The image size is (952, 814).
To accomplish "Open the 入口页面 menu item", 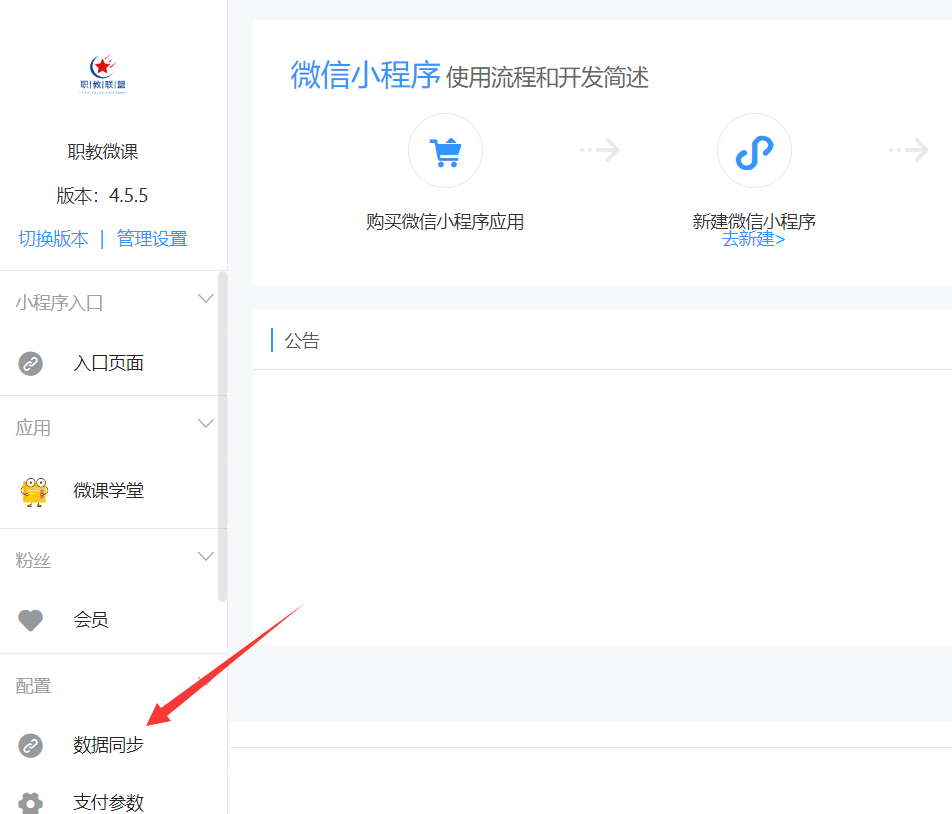I will (x=109, y=363).
